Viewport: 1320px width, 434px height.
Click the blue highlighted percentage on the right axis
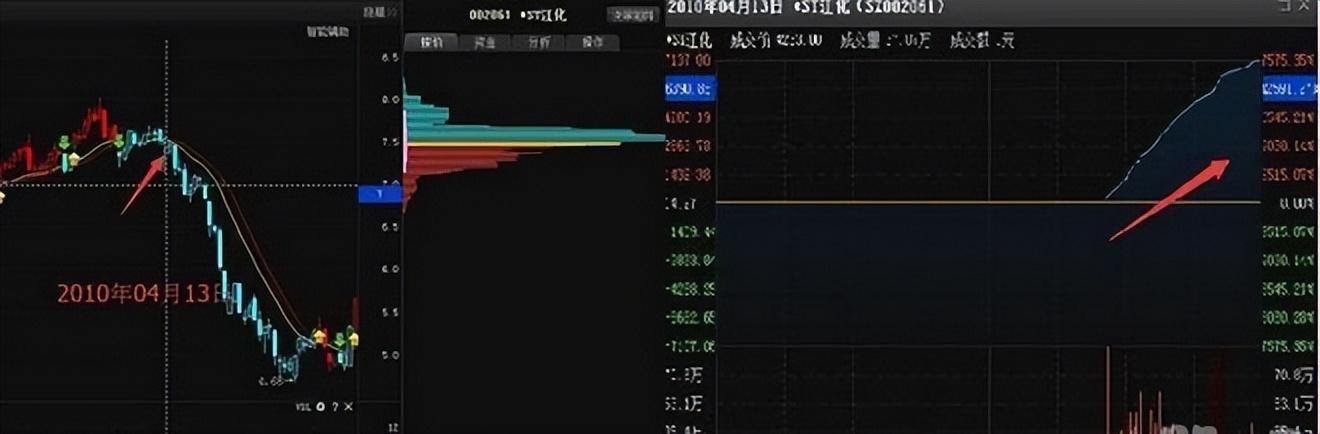[x=1291, y=88]
